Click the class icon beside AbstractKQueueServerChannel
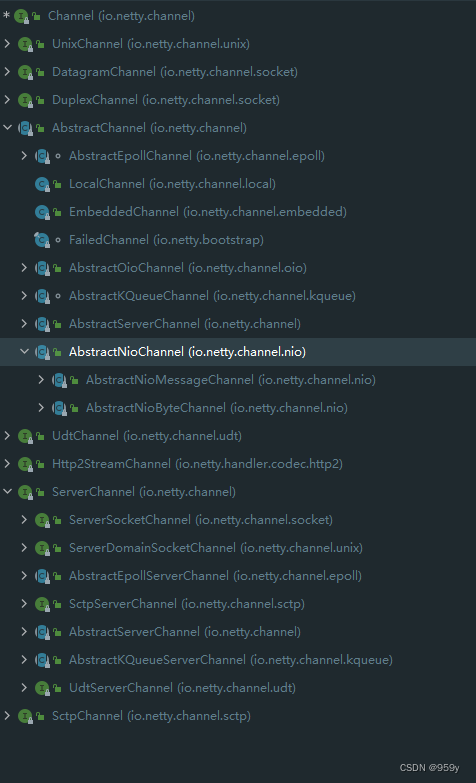 tap(42, 660)
